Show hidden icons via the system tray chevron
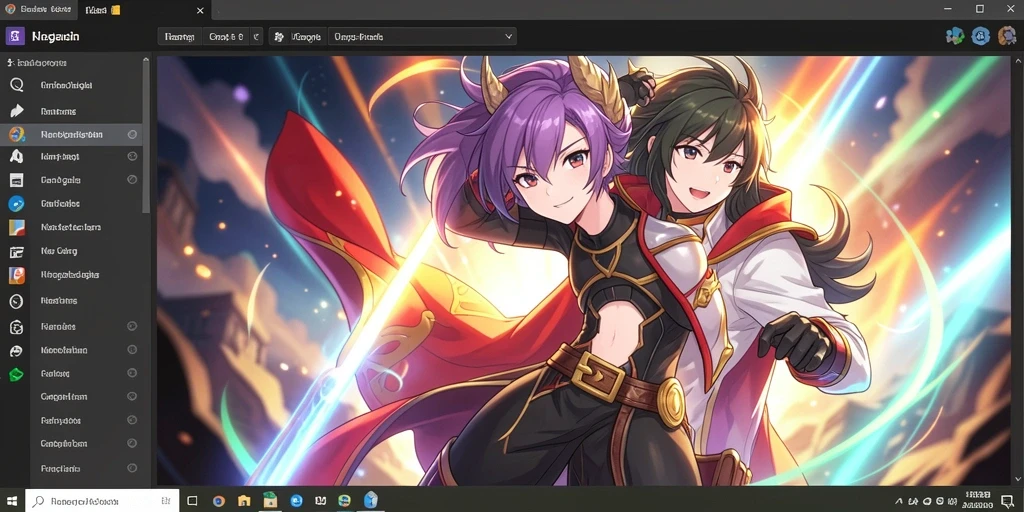Screen dimensions: 1024x512 (899, 501)
